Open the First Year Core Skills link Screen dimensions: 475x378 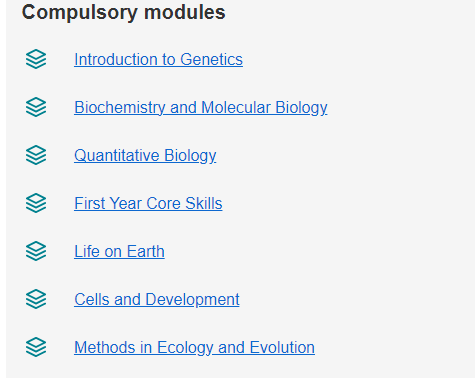(148, 204)
